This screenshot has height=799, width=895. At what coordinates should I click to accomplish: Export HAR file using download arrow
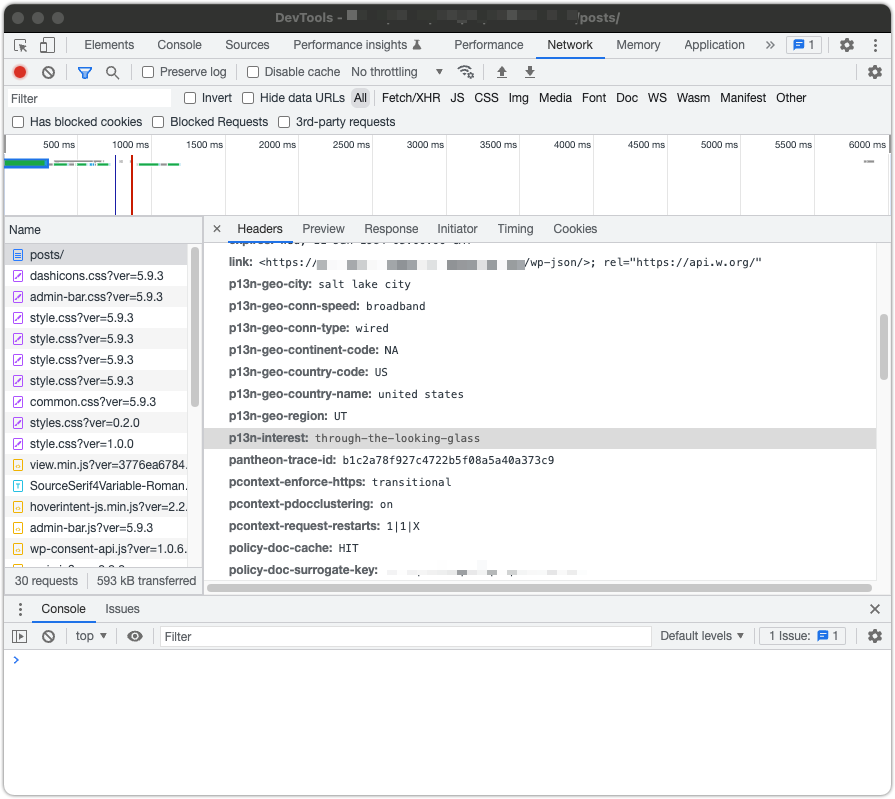[x=529, y=72]
